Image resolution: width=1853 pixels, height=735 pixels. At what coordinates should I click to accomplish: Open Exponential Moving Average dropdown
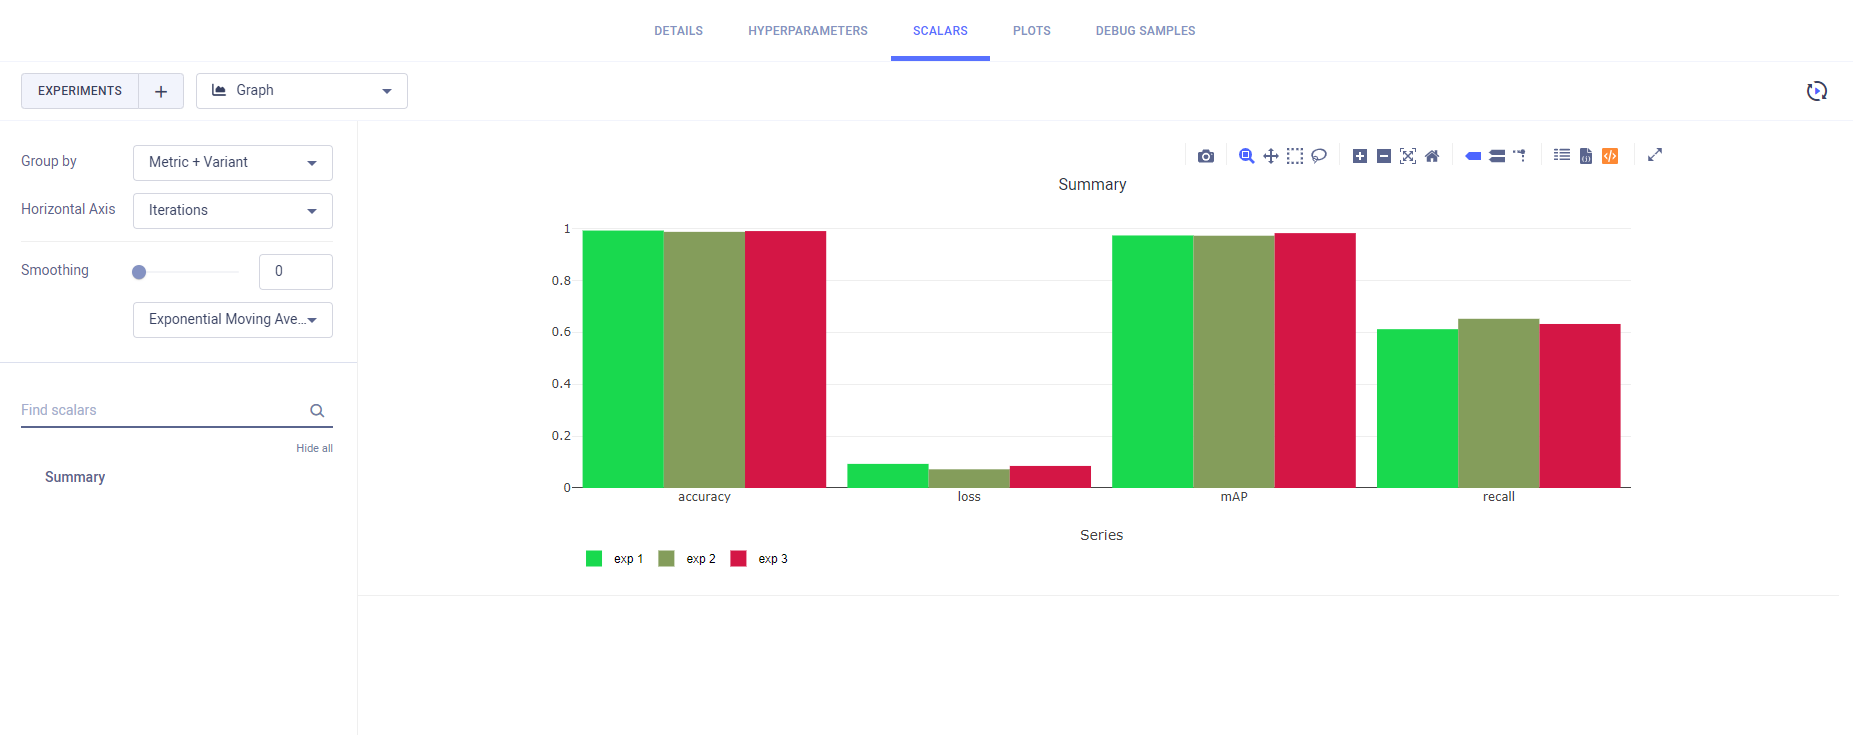pos(233,320)
